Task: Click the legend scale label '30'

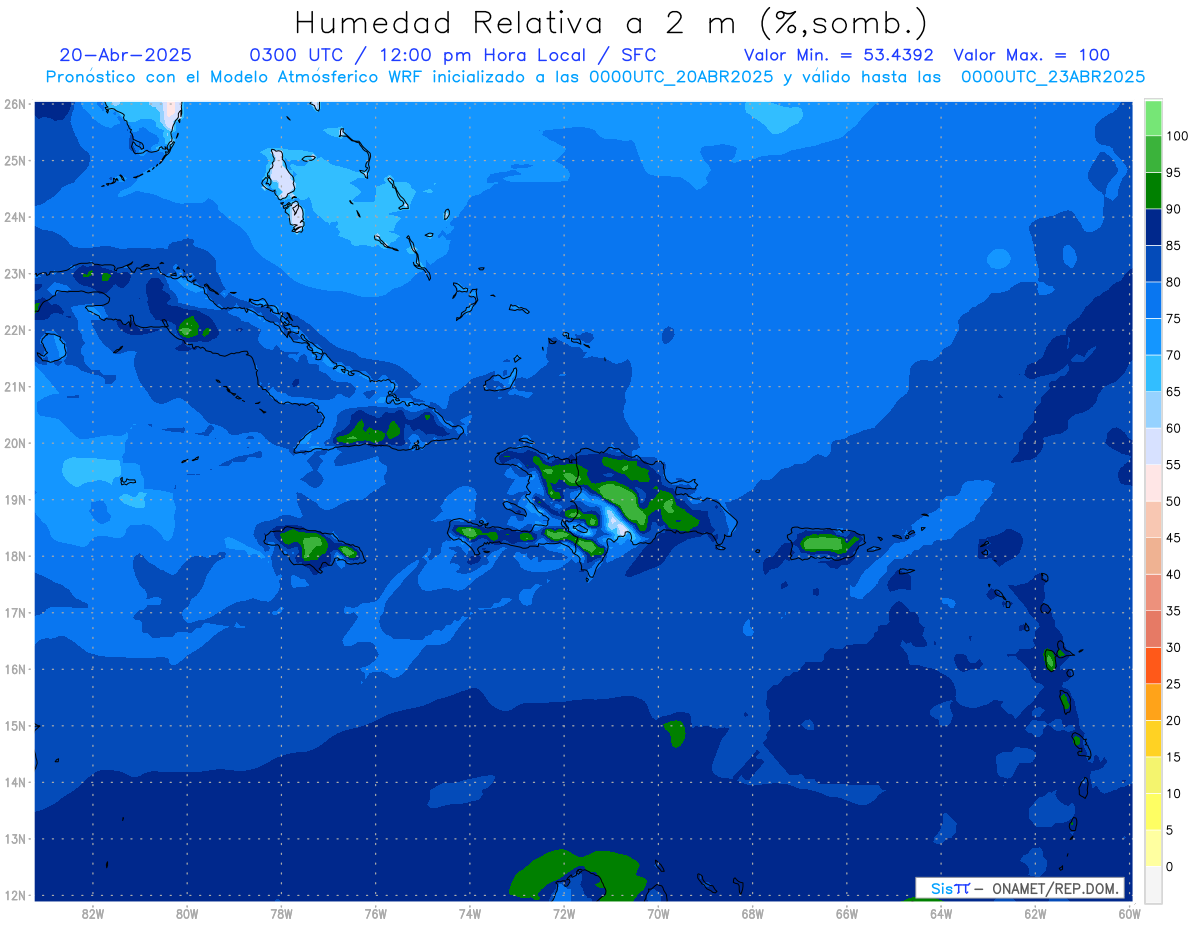Action: (1173, 647)
